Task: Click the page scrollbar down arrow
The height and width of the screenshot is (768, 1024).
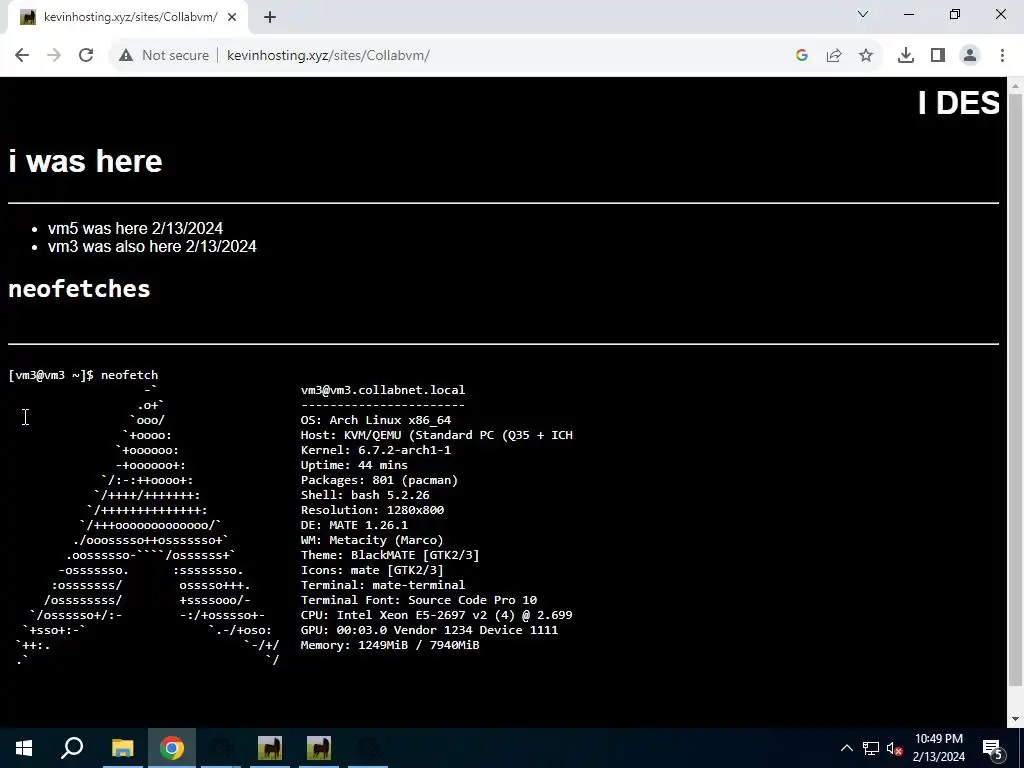Action: click(1016, 719)
